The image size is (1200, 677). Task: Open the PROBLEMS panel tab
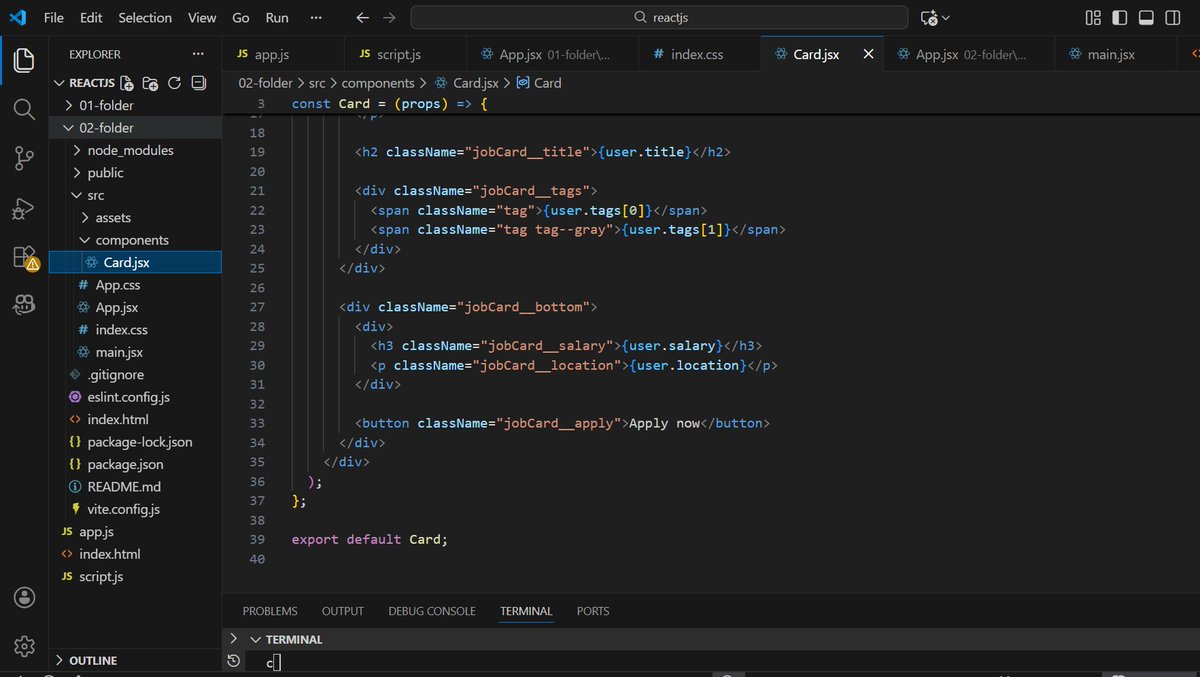point(270,611)
